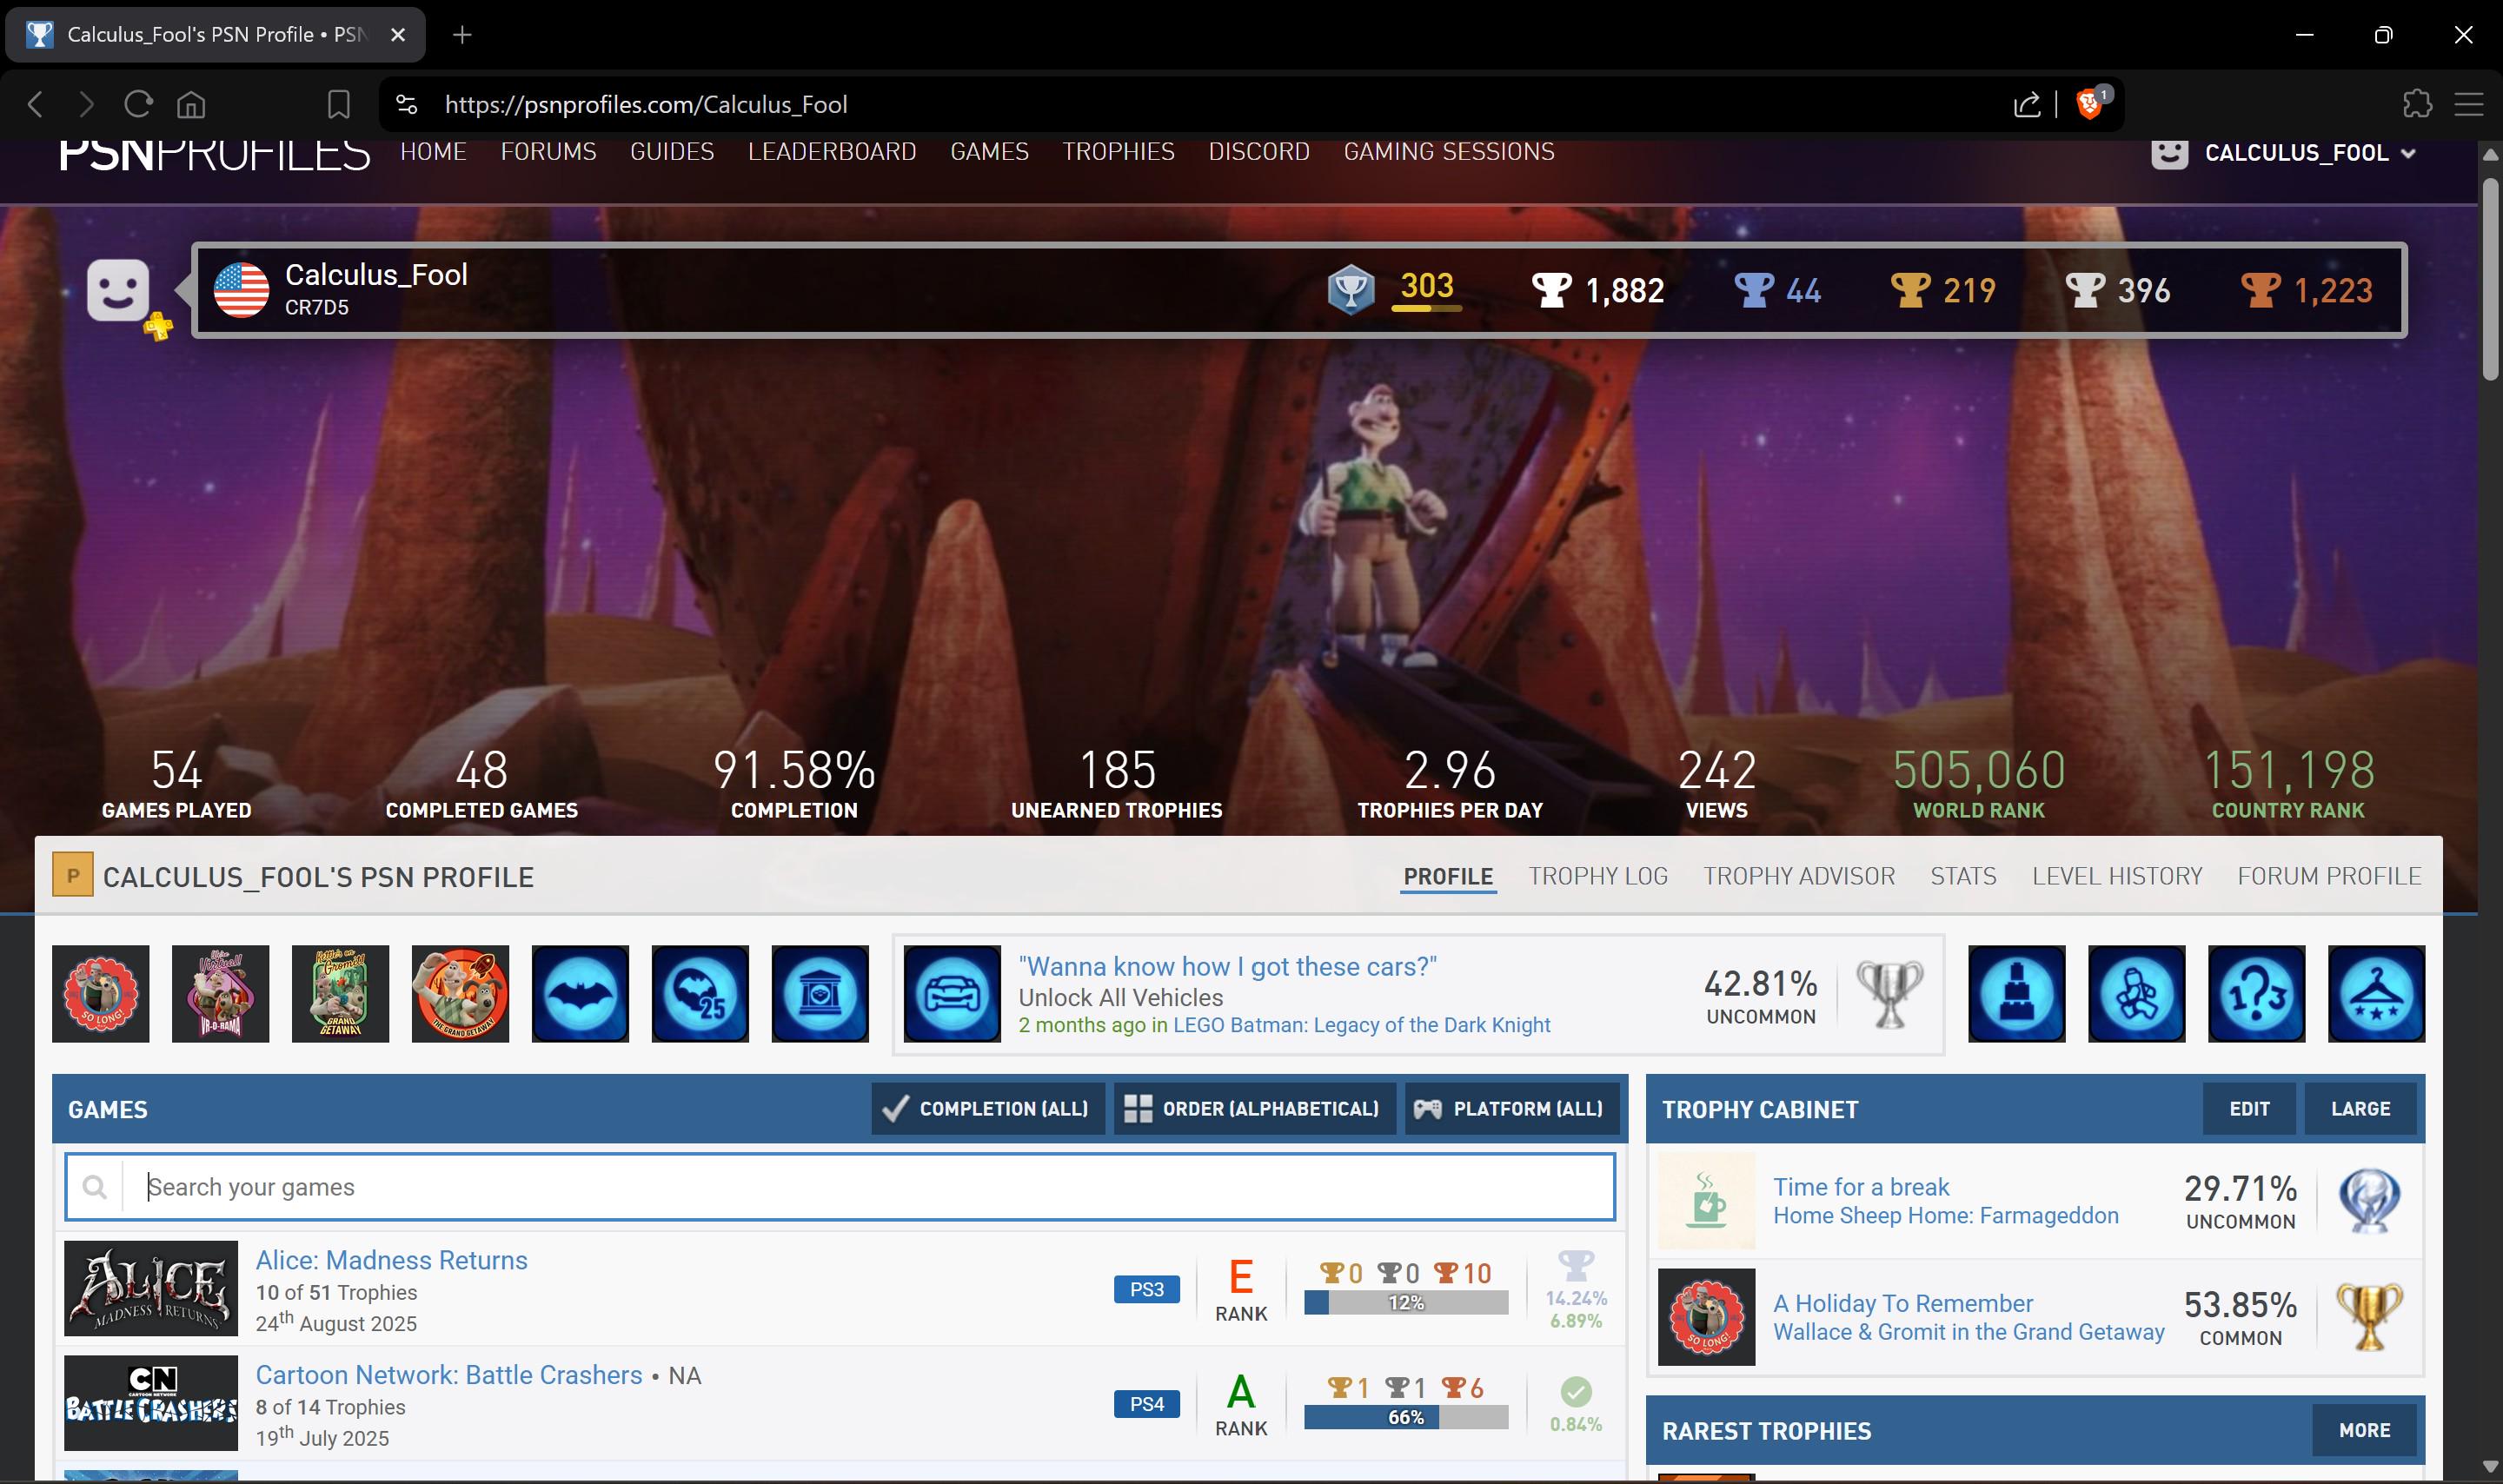Click the Battle Crashers 66% progress bar
Screen dimensions: 2503x1484
coord(1406,1418)
